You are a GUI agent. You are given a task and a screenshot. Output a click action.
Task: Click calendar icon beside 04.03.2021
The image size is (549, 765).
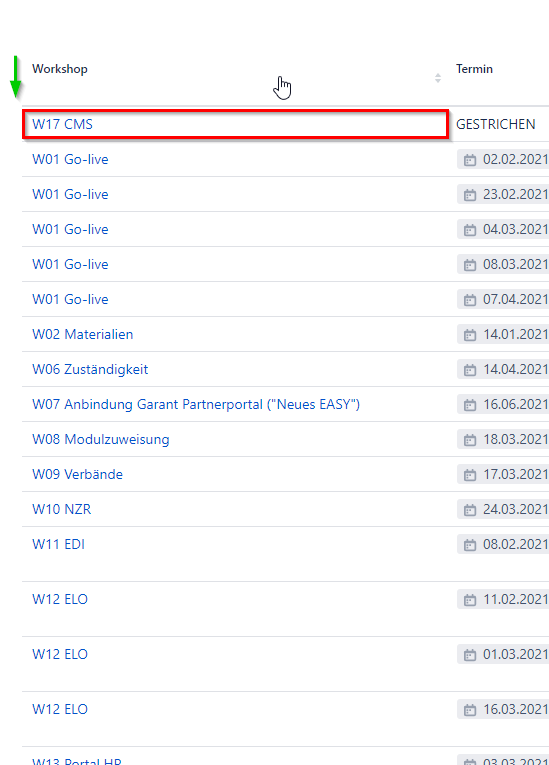[470, 230]
